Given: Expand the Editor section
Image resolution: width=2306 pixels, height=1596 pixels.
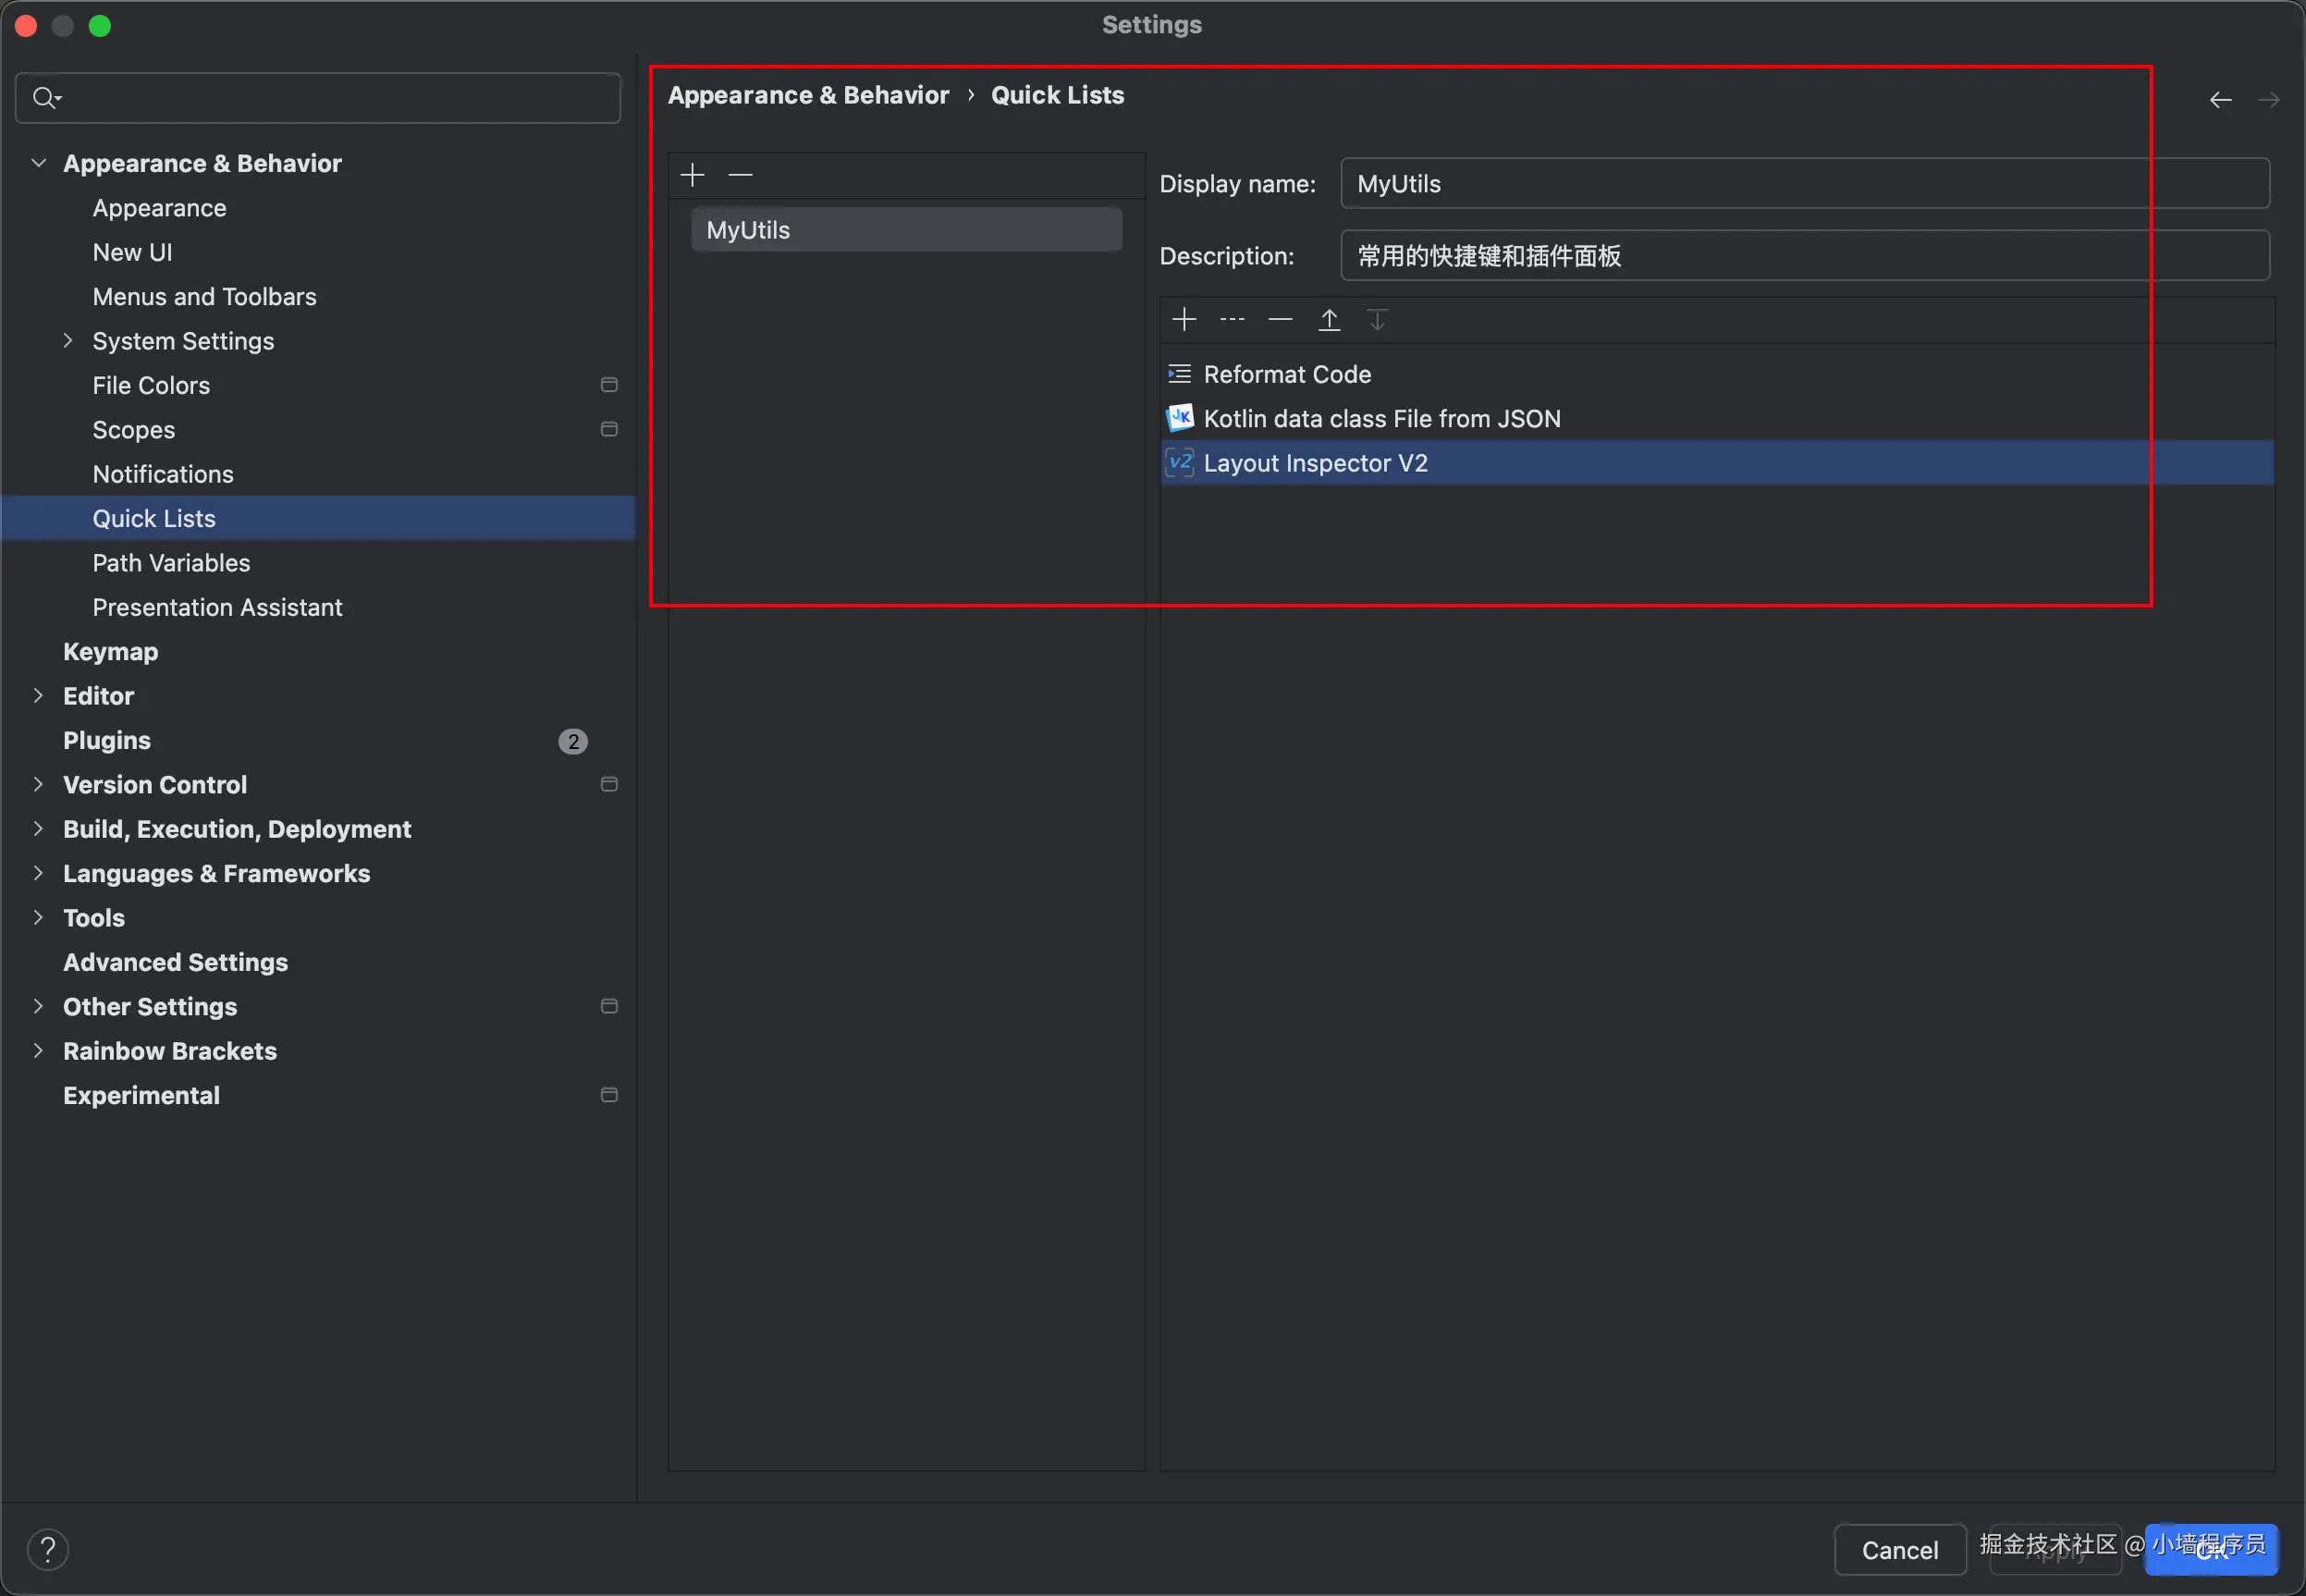Looking at the screenshot, I should [x=38, y=695].
